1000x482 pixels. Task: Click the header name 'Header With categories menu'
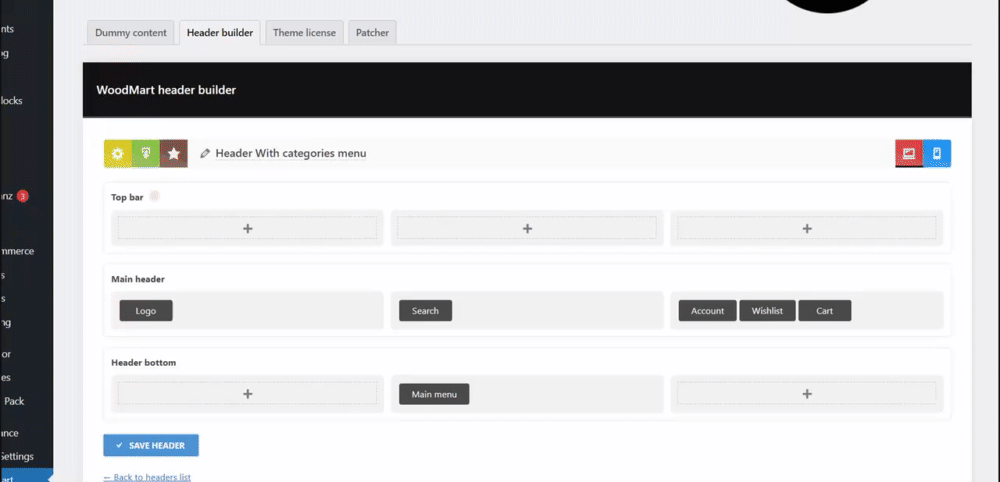[291, 154]
